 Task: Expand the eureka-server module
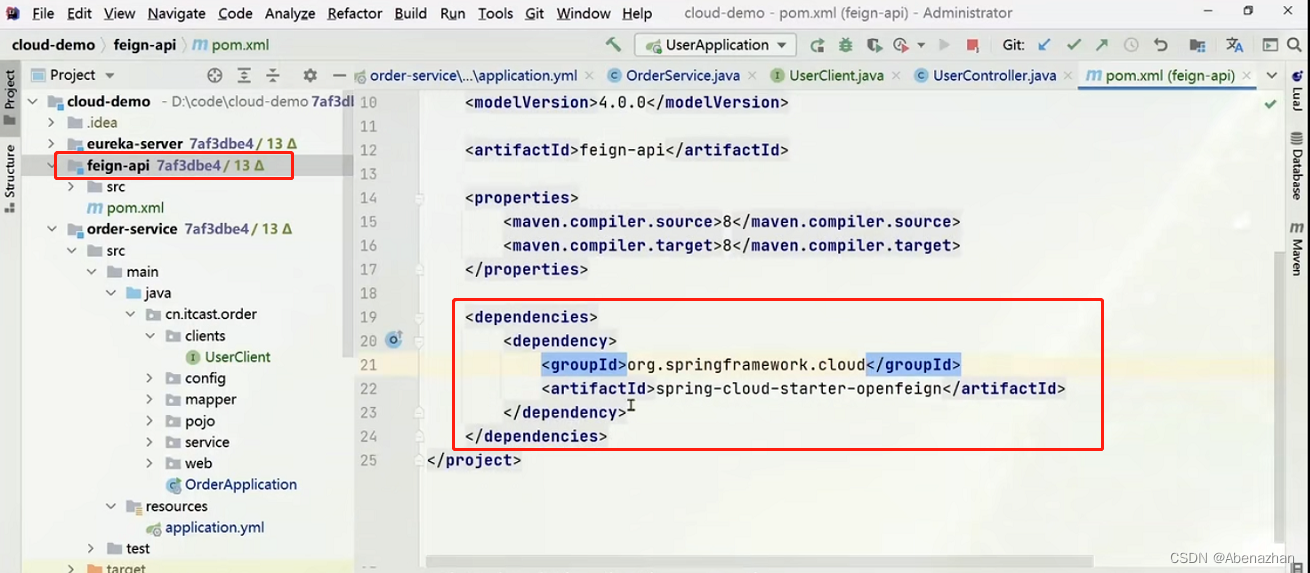tap(52, 144)
